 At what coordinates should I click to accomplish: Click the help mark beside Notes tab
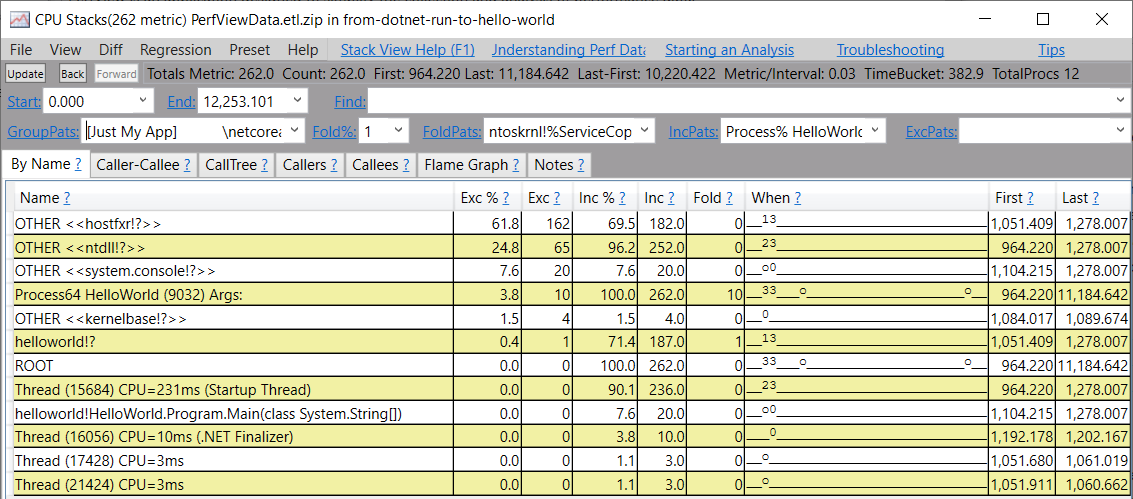tap(580, 165)
